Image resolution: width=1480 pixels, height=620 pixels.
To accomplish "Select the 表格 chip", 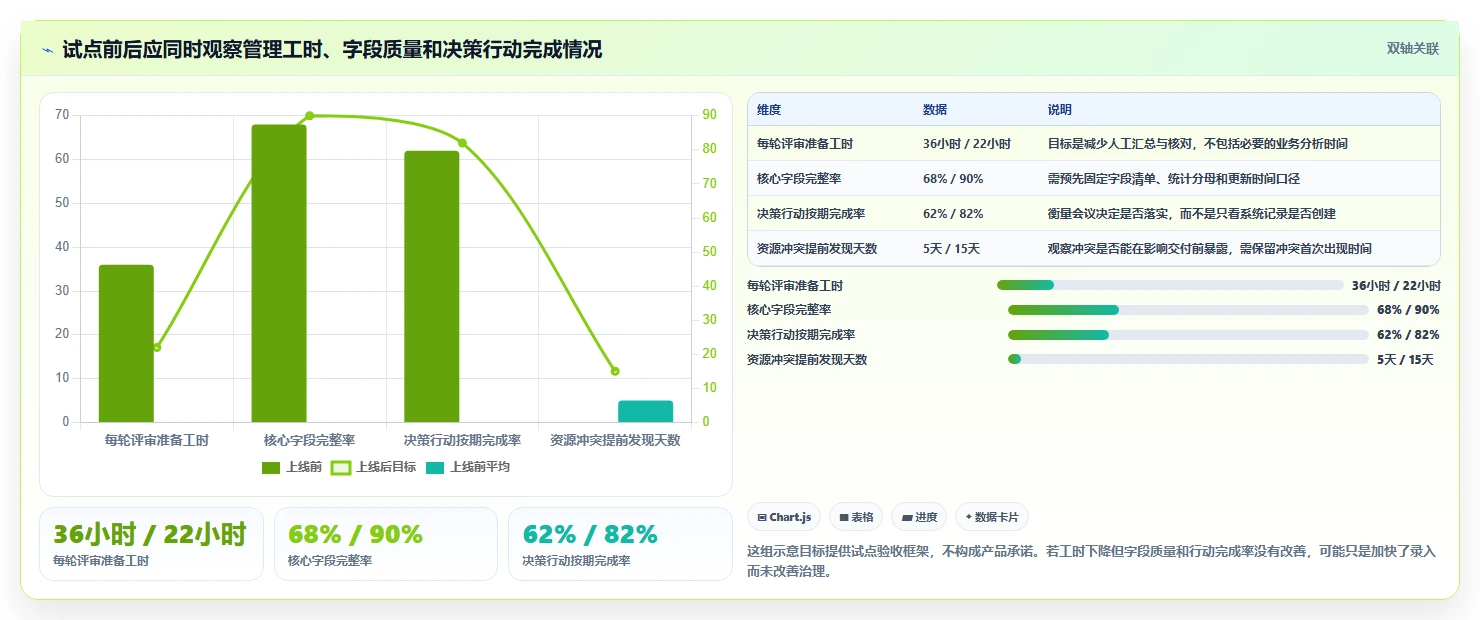I will (x=856, y=517).
